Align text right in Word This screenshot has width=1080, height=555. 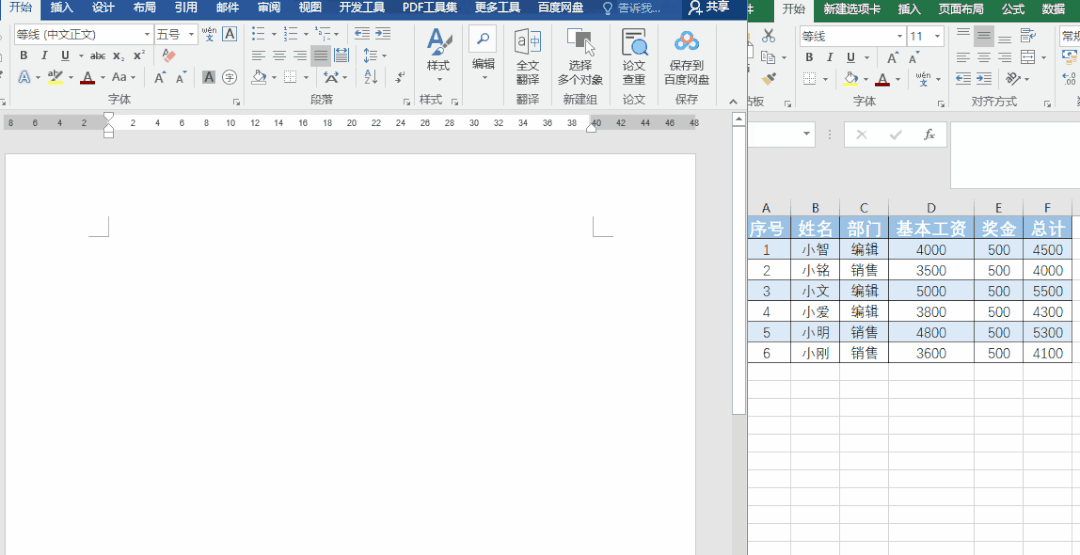(x=300, y=56)
